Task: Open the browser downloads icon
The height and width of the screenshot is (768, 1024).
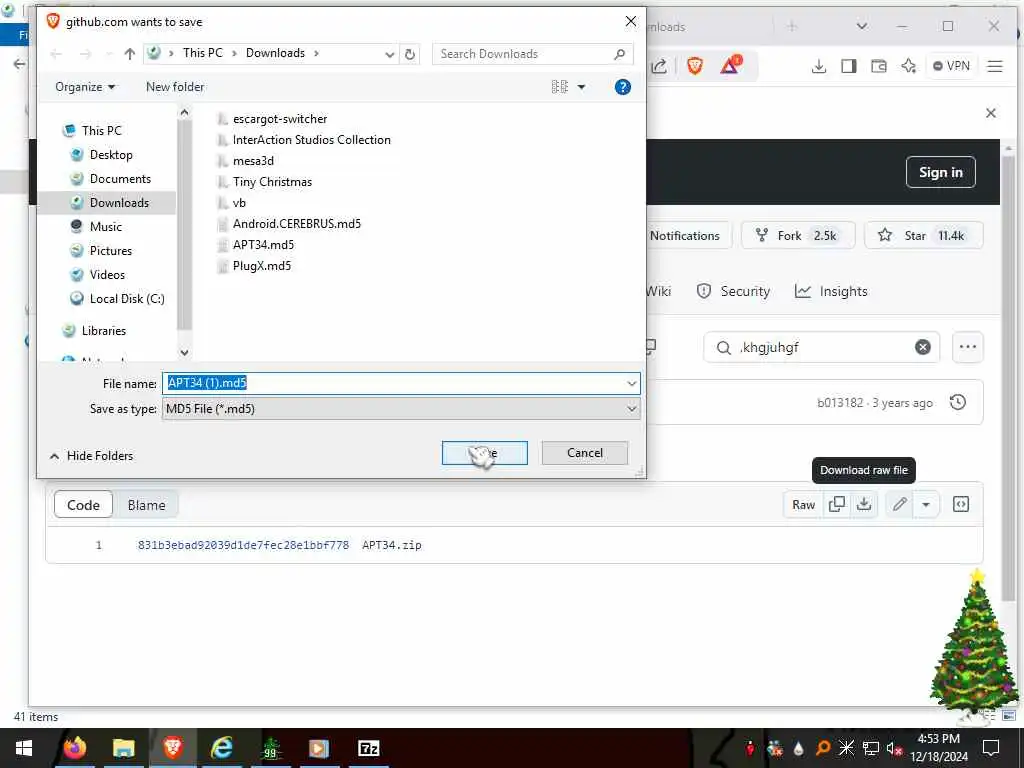Action: click(818, 66)
